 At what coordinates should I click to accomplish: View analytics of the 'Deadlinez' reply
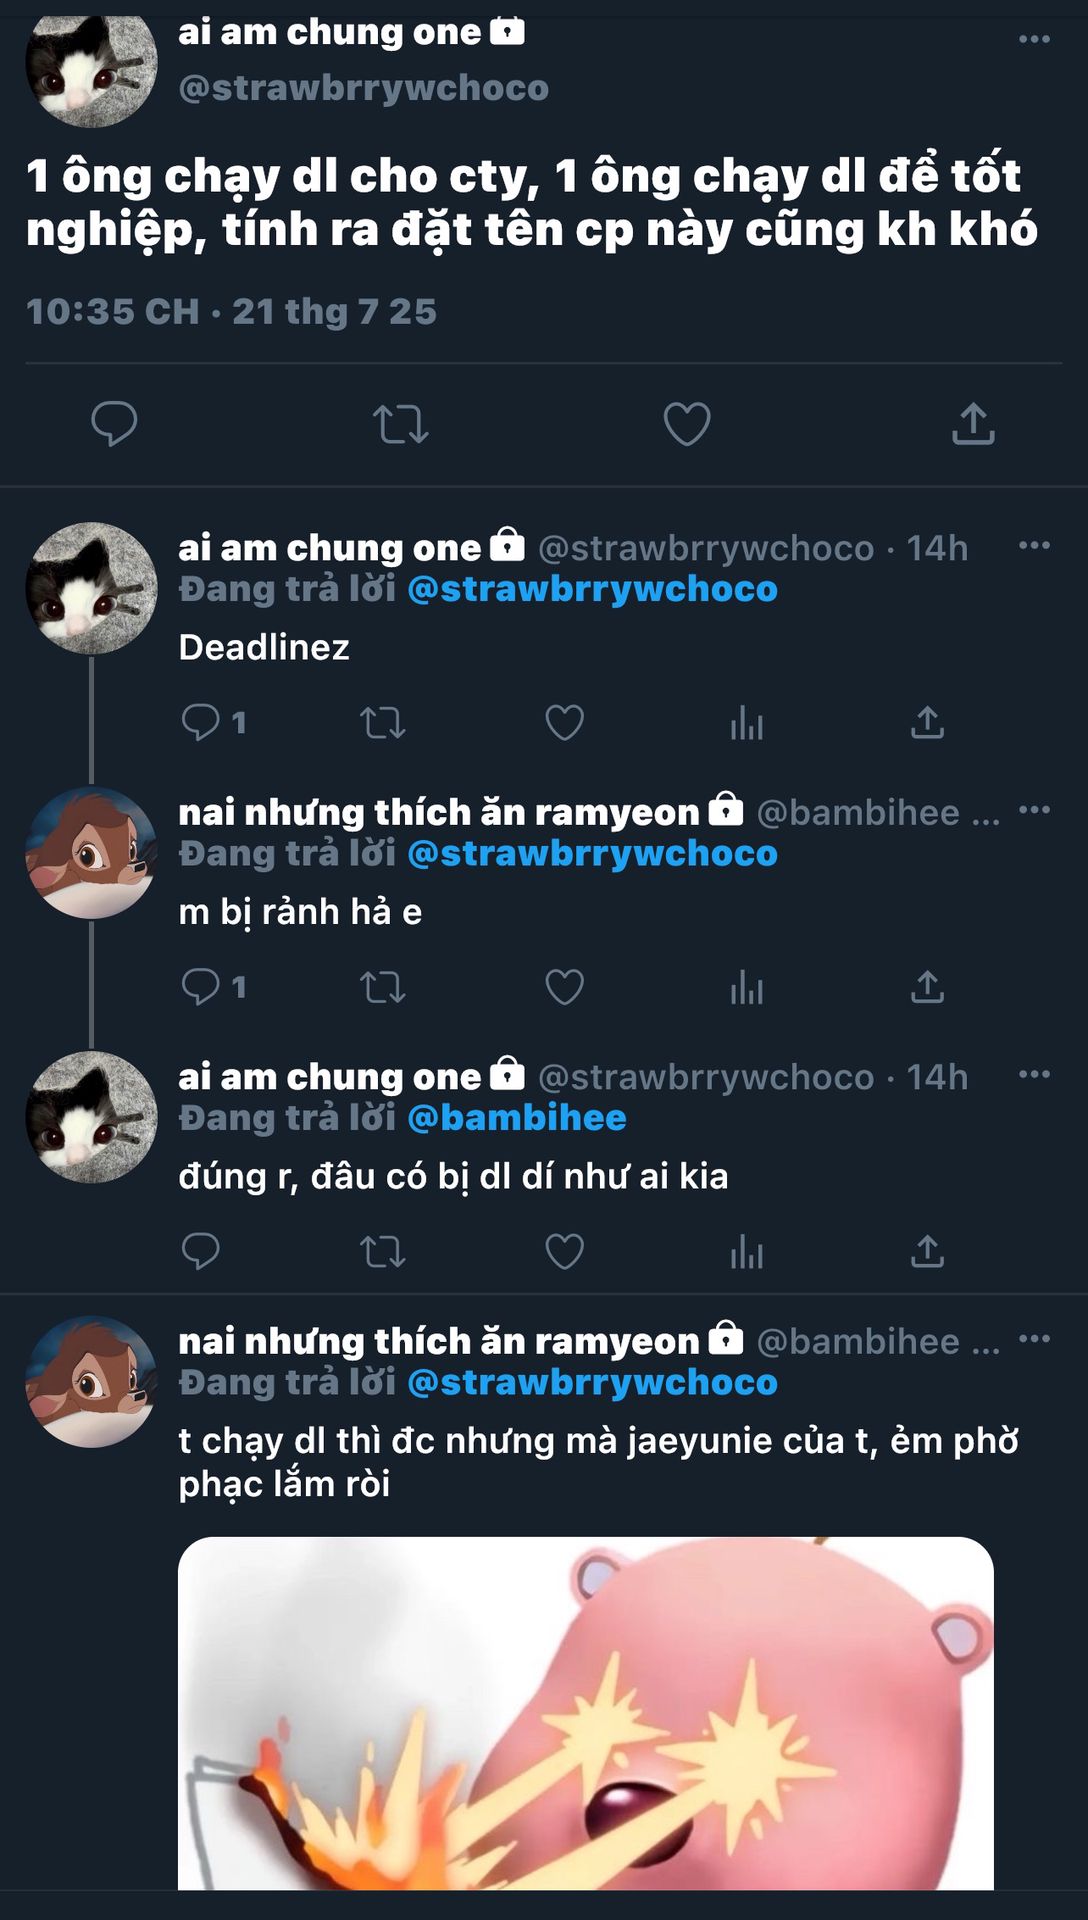click(x=747, y=722)
